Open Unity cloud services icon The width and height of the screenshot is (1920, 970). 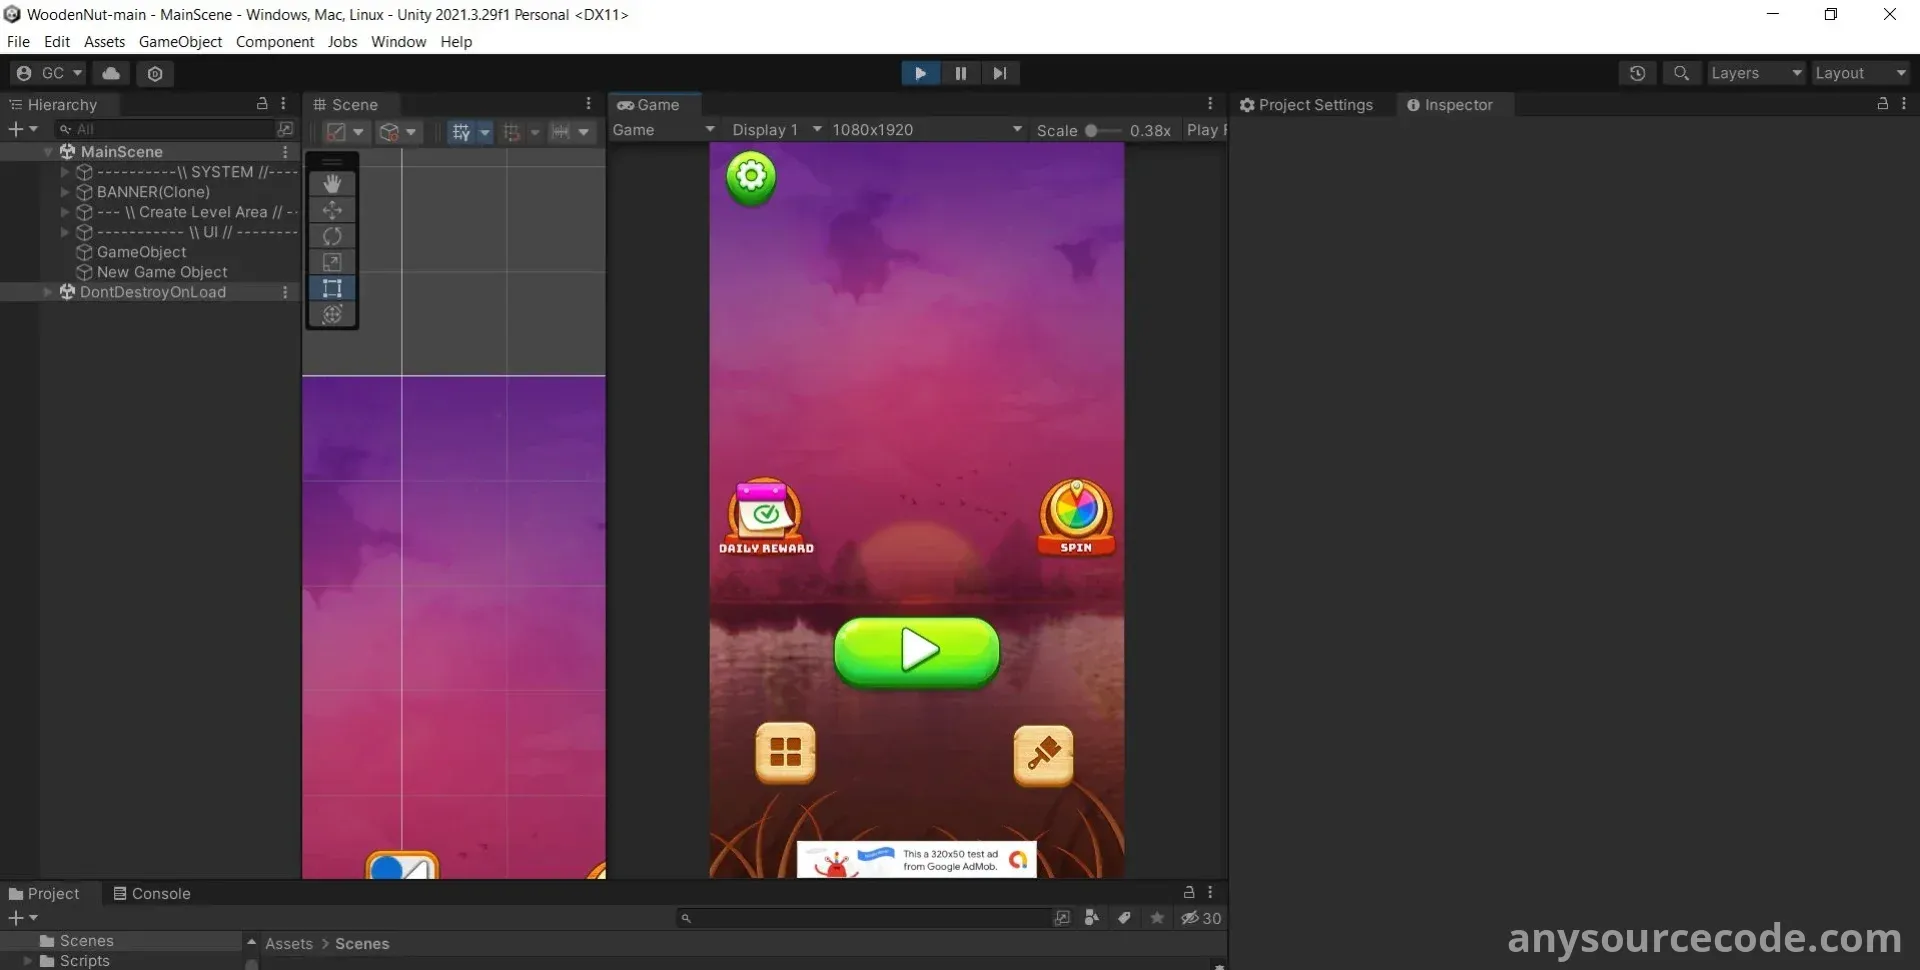pos(111,73)
